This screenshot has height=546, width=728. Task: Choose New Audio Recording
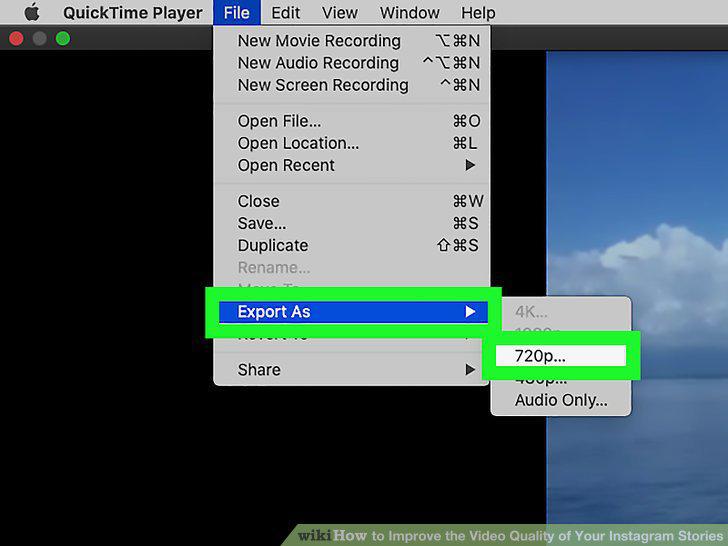351,63
